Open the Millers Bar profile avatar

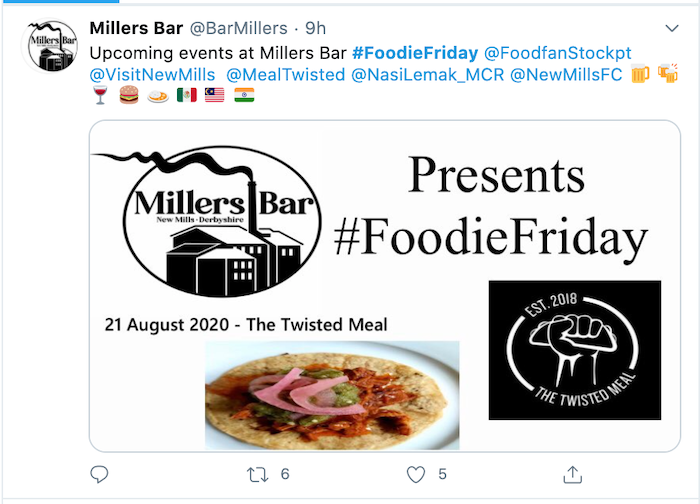point(50,47)
